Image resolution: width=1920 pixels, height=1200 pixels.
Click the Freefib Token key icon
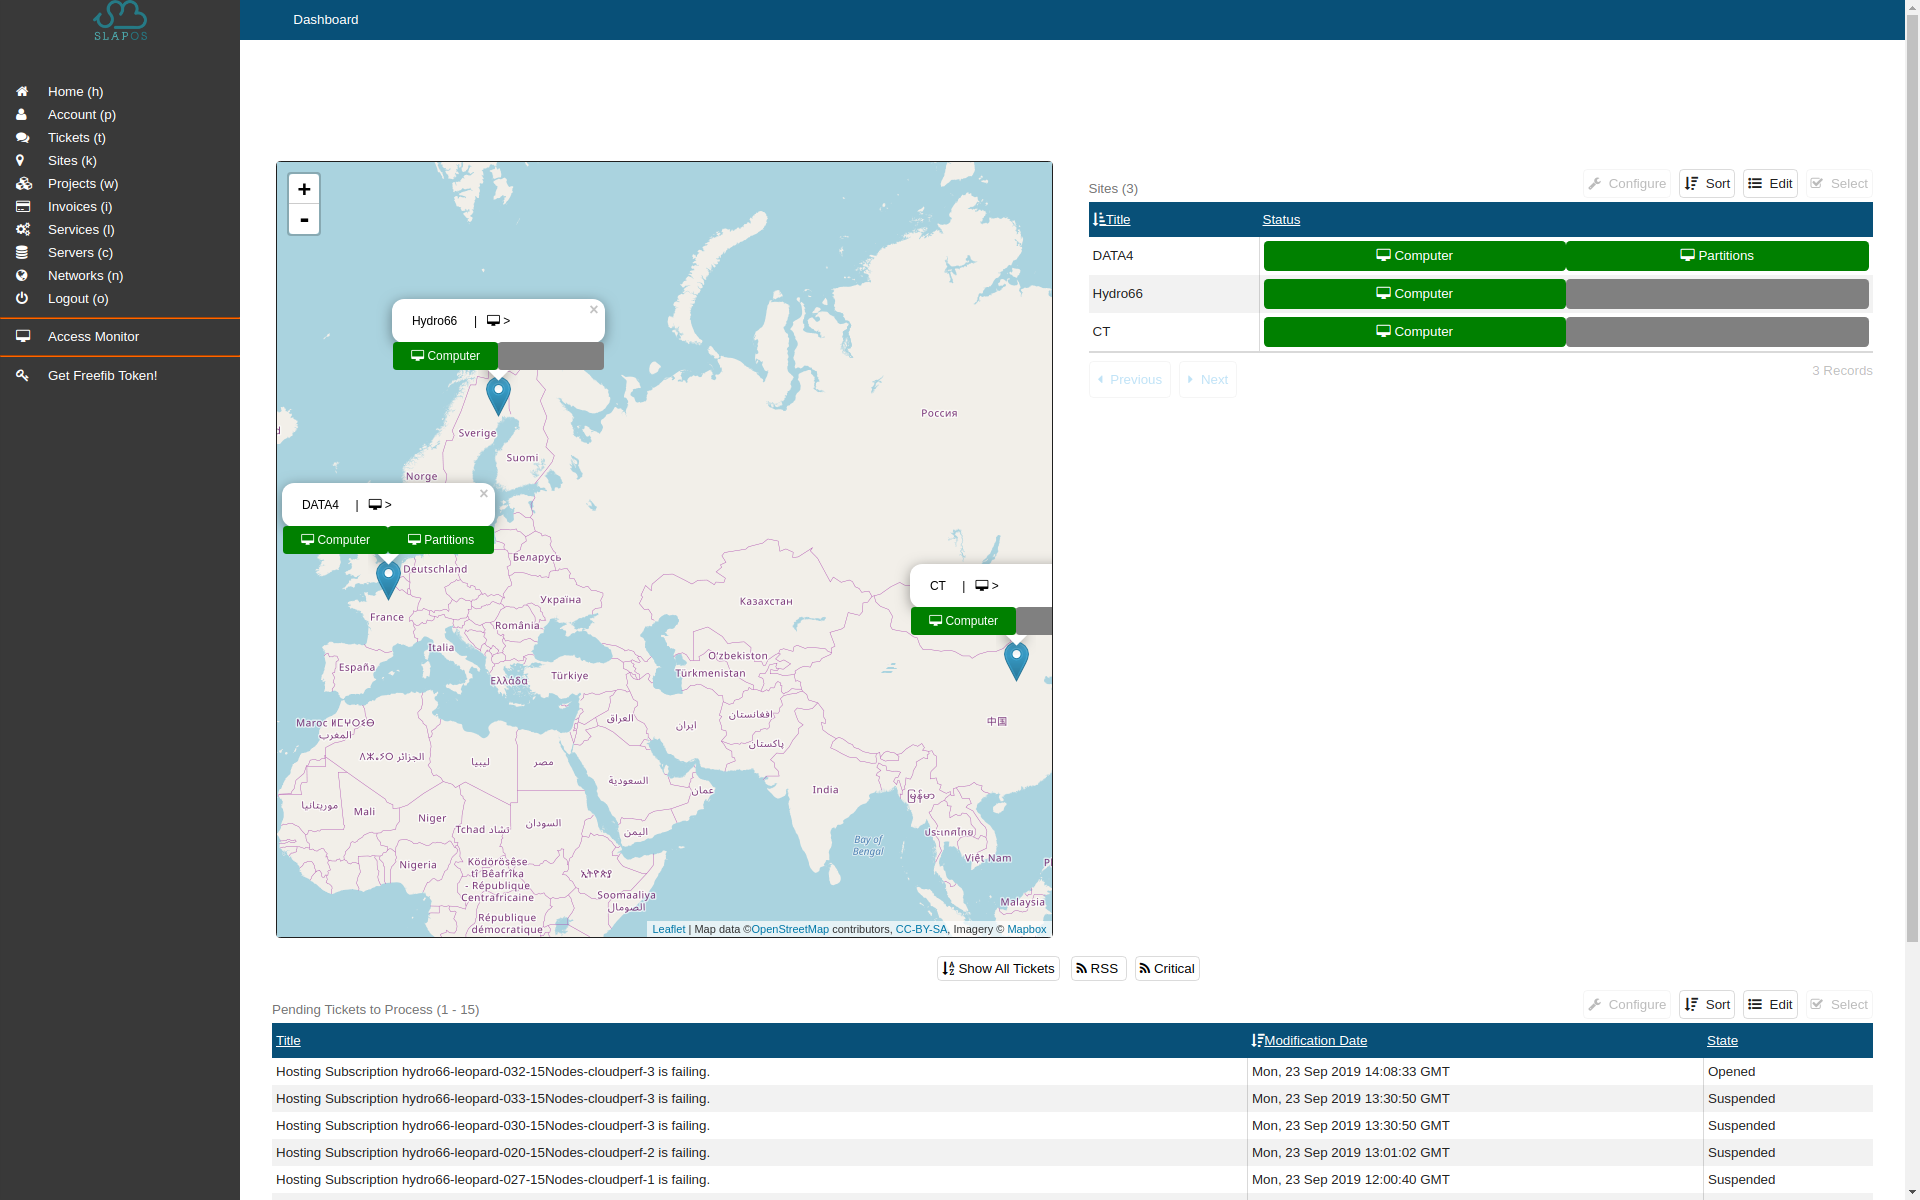click(22, 375)
